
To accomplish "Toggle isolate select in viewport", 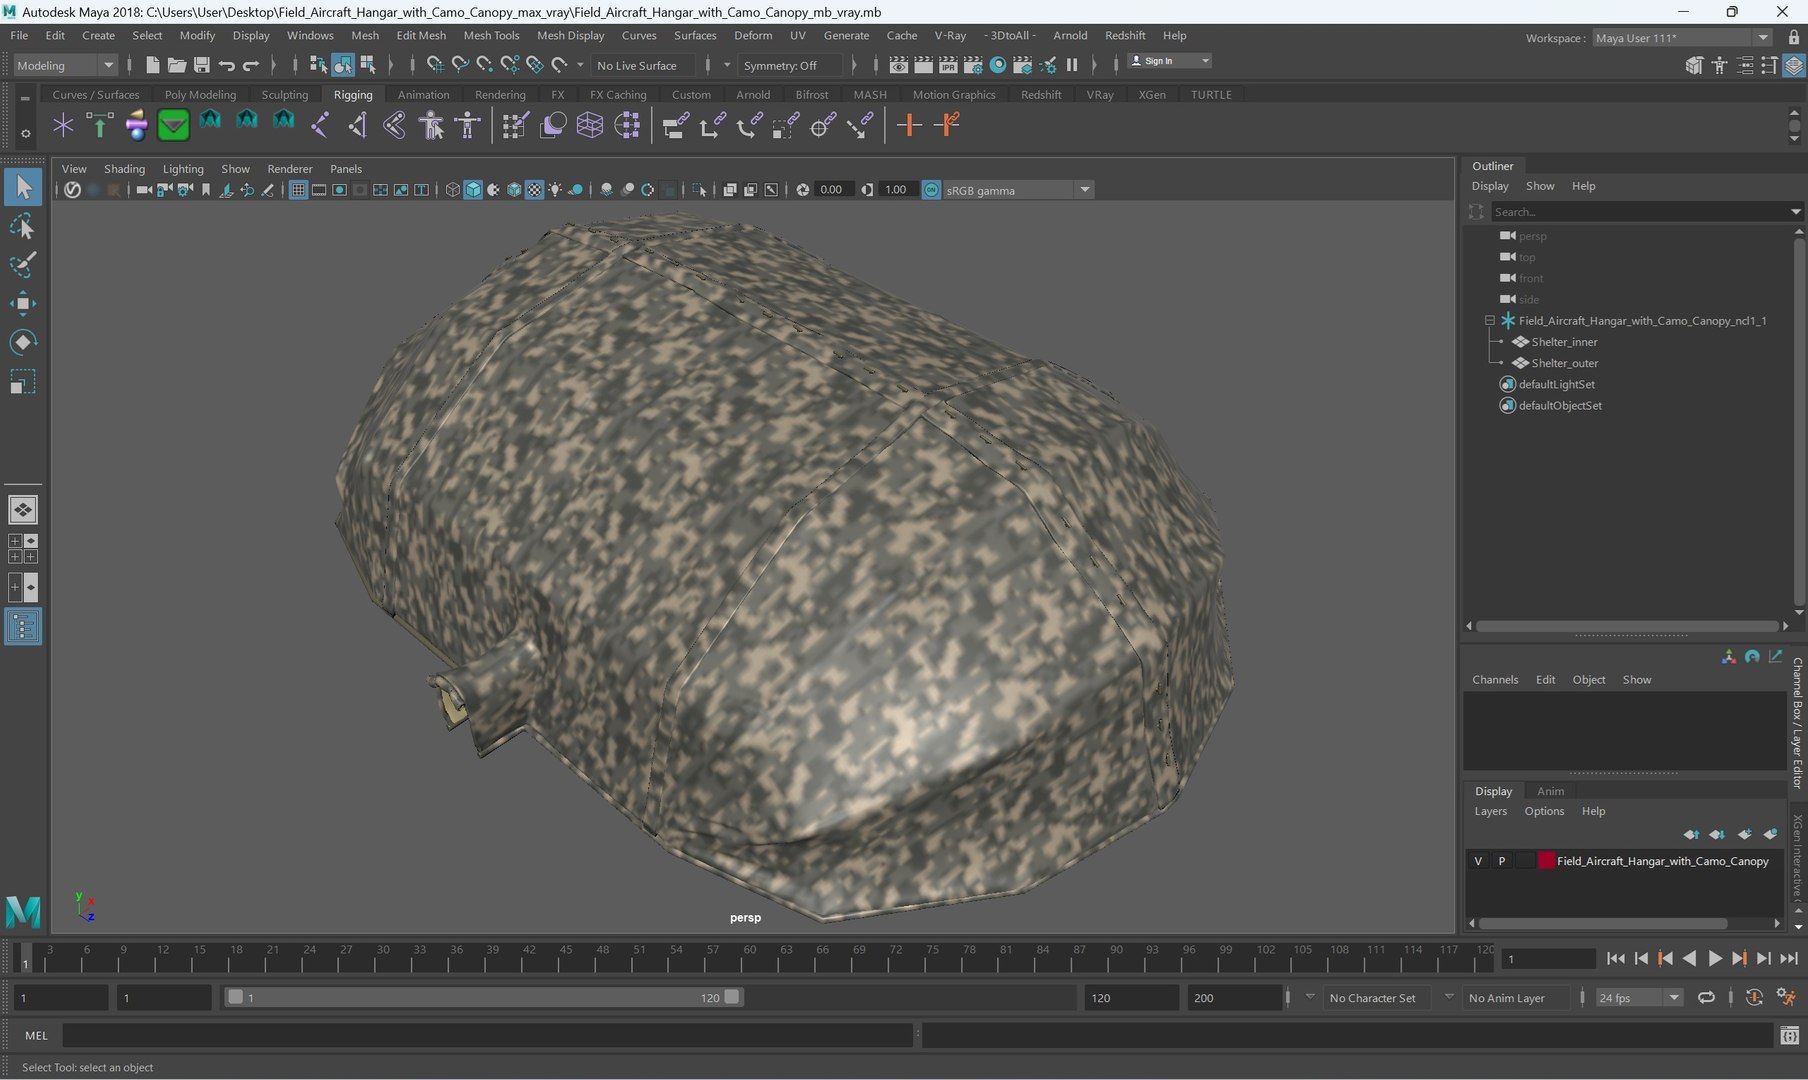I will pyautogui.click(x=699, y=190).
